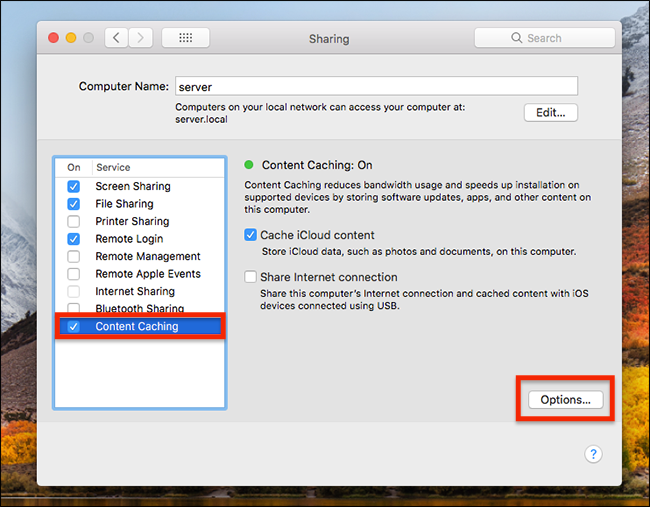This screenshot has height=507, width=650.
Task: Select Remote Management service row
Action: point(140,257)
